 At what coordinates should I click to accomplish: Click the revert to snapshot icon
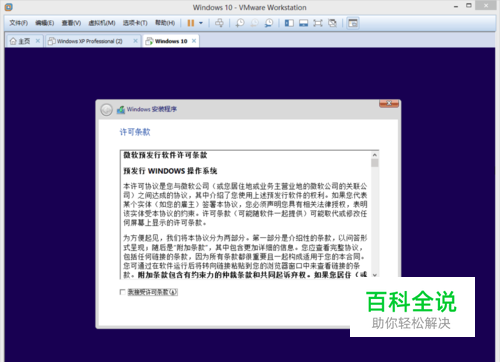point(254,23)
